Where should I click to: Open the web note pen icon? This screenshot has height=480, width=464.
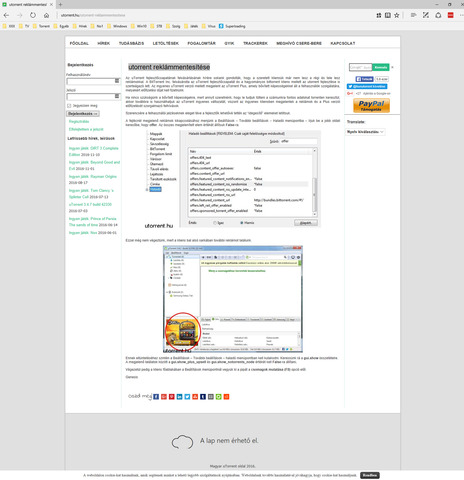point(426,15)
